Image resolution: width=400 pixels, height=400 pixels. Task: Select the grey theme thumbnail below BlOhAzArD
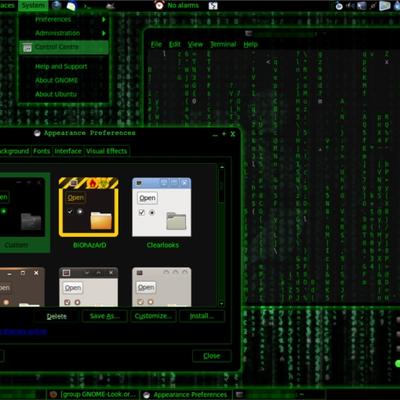(x=89, y=287)
